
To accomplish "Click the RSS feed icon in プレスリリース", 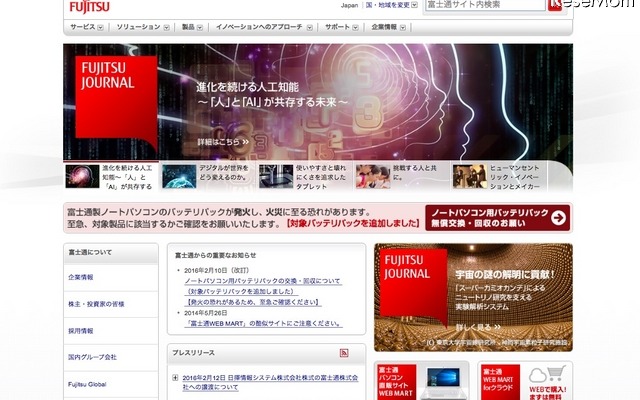I will [x=344, y=353].
